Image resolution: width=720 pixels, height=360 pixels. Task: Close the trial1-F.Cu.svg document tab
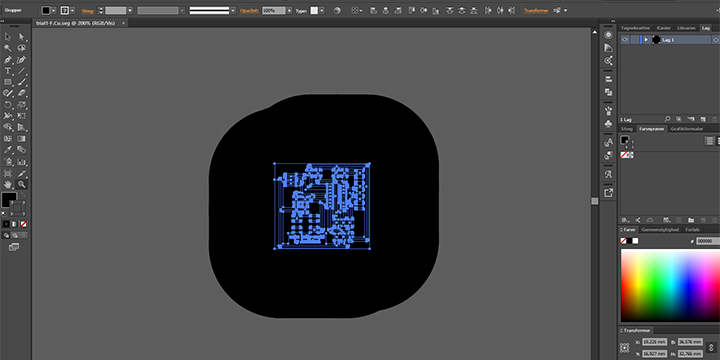tap(123, 22)
